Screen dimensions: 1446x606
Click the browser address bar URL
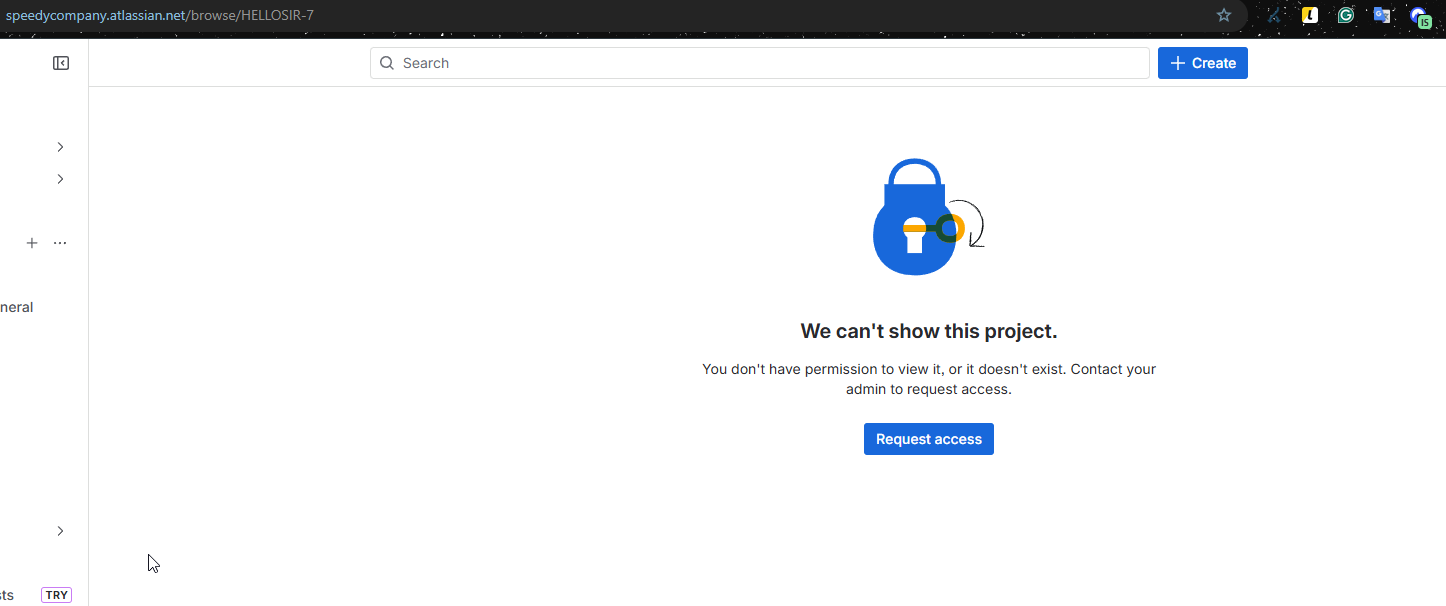[x=160, y=15]
